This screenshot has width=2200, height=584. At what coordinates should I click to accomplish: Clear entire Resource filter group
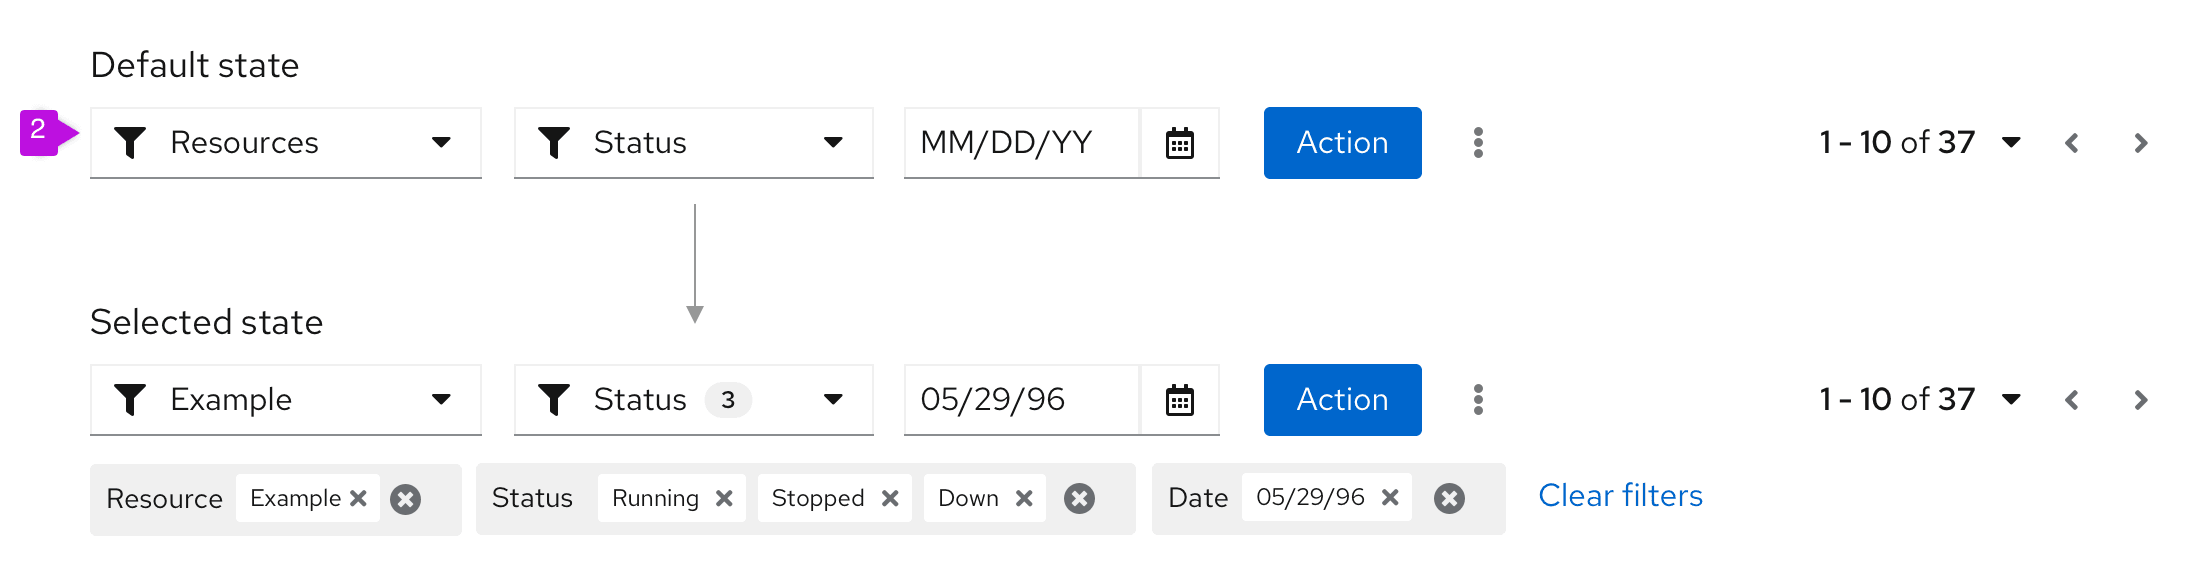coord(405,499)
